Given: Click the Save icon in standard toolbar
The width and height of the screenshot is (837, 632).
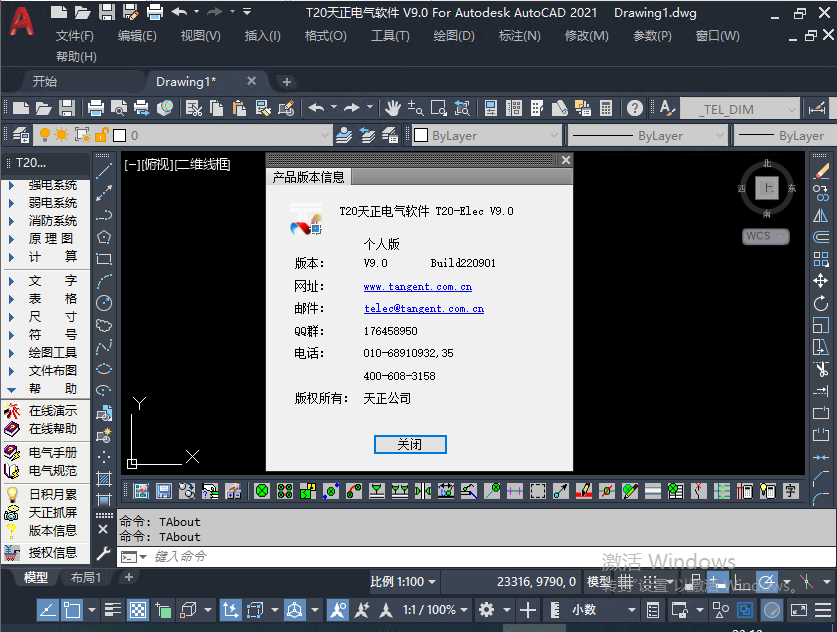Looking at the screenshot, I should click(67, 108).
